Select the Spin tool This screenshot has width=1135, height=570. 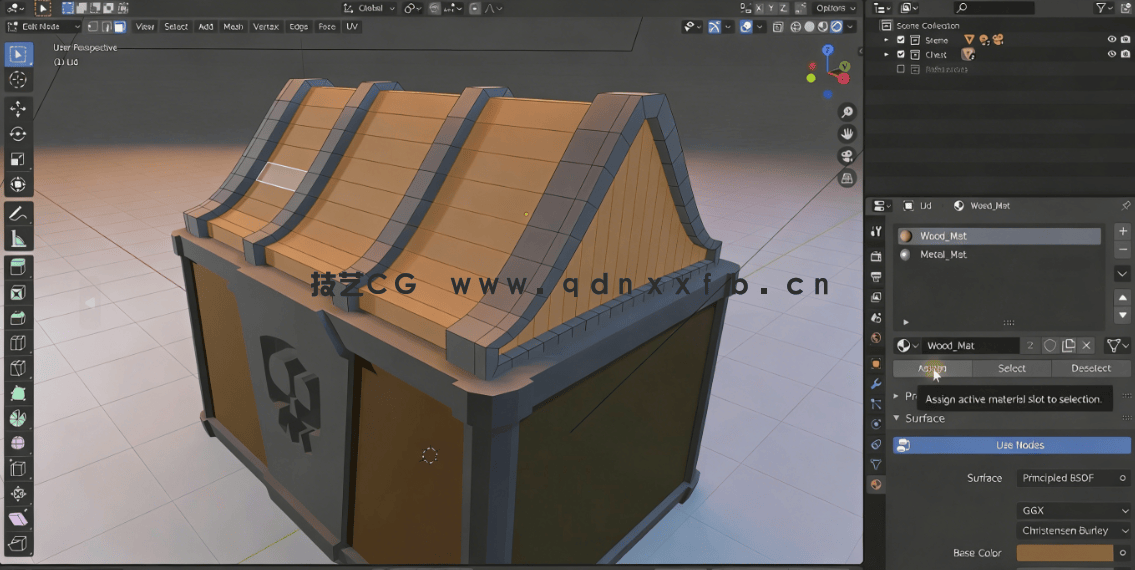click(18, 419)
